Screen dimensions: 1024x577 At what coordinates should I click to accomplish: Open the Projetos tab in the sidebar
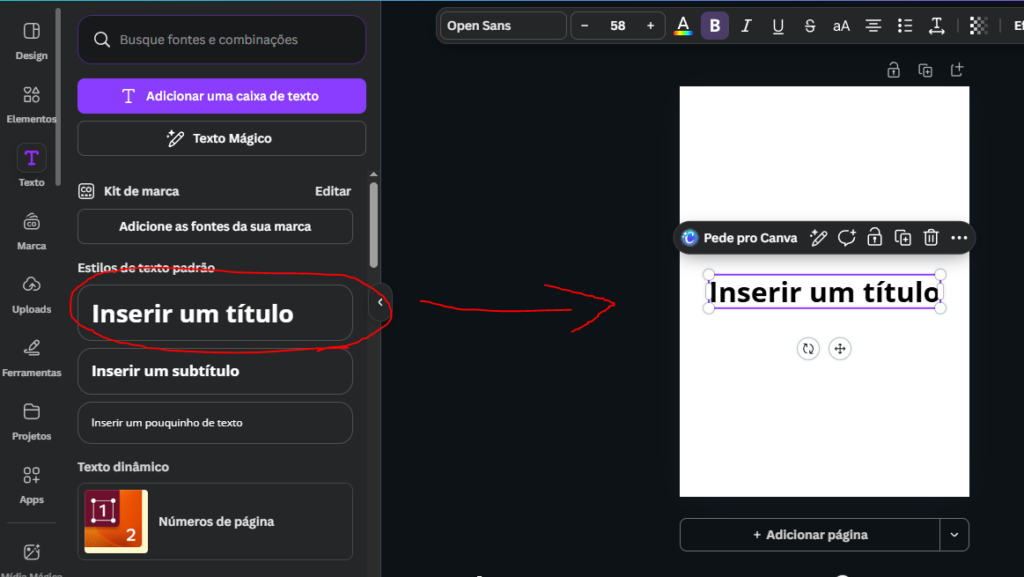point(31,420)
